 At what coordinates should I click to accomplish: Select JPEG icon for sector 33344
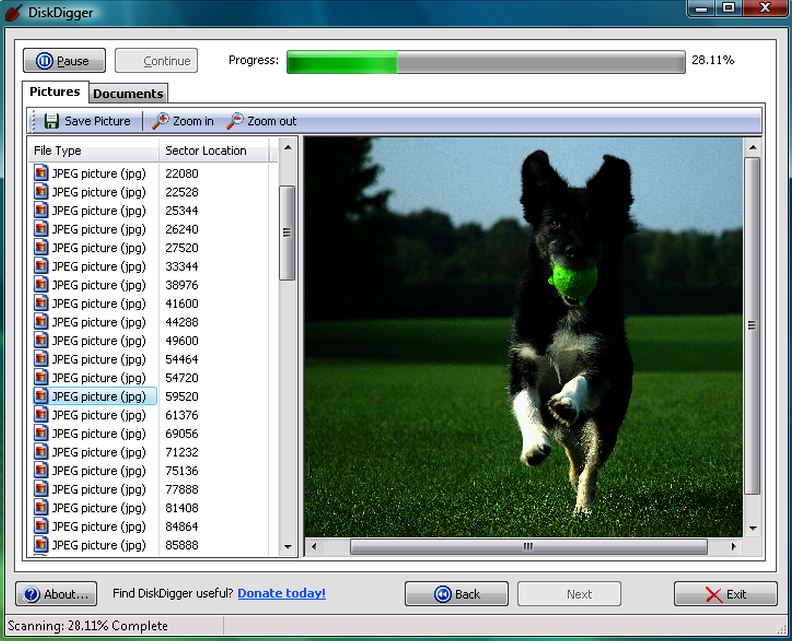(41, 266)
